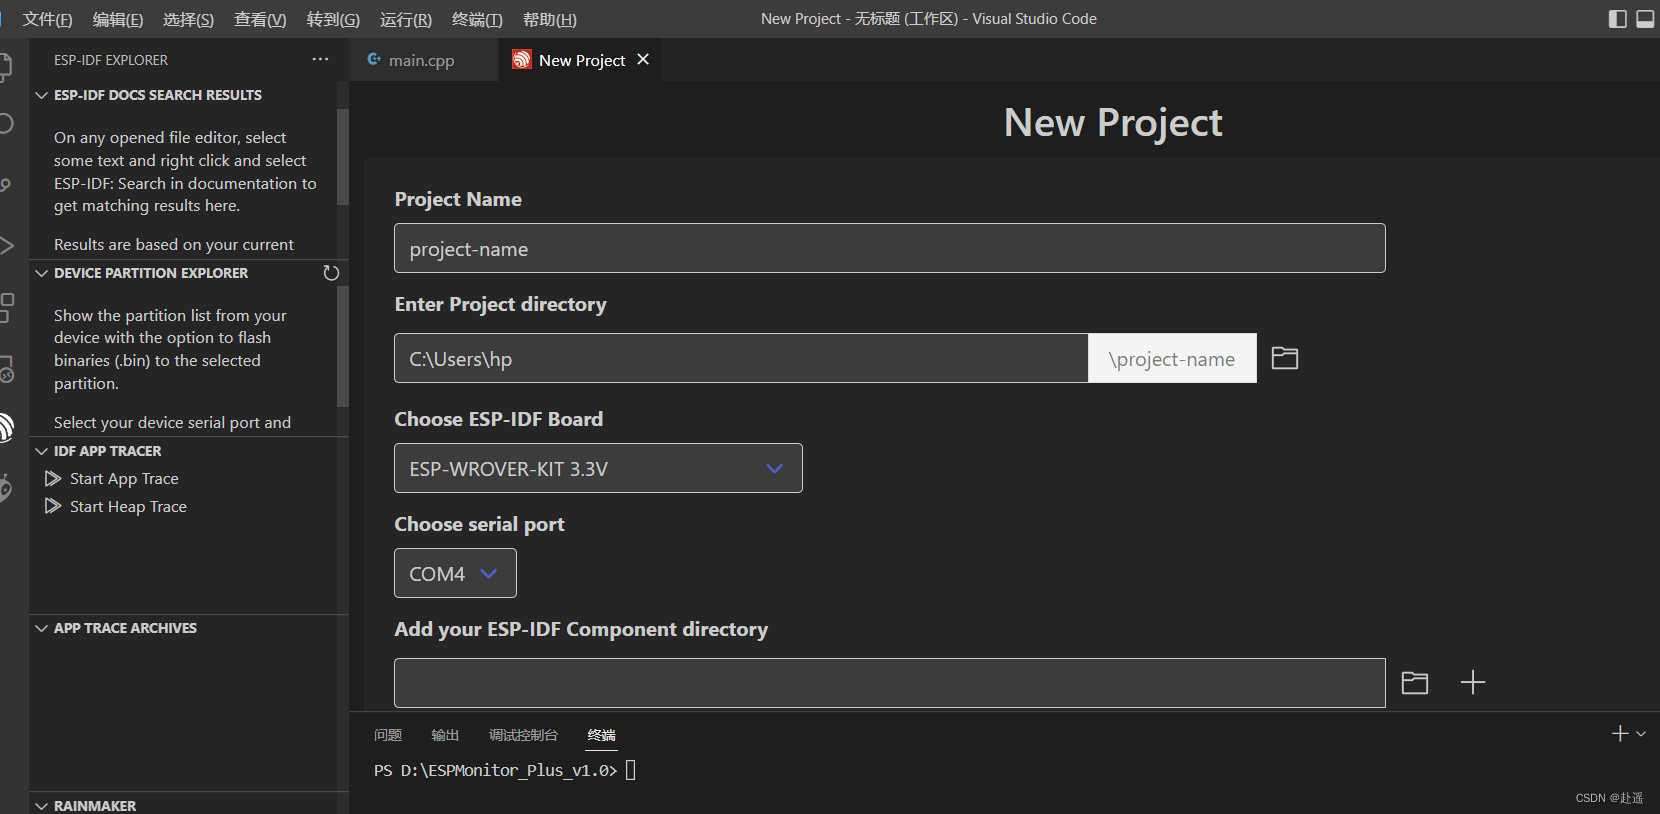Open the 终端(T) menu
The image size is (1660, 814).
click(477, 19)
